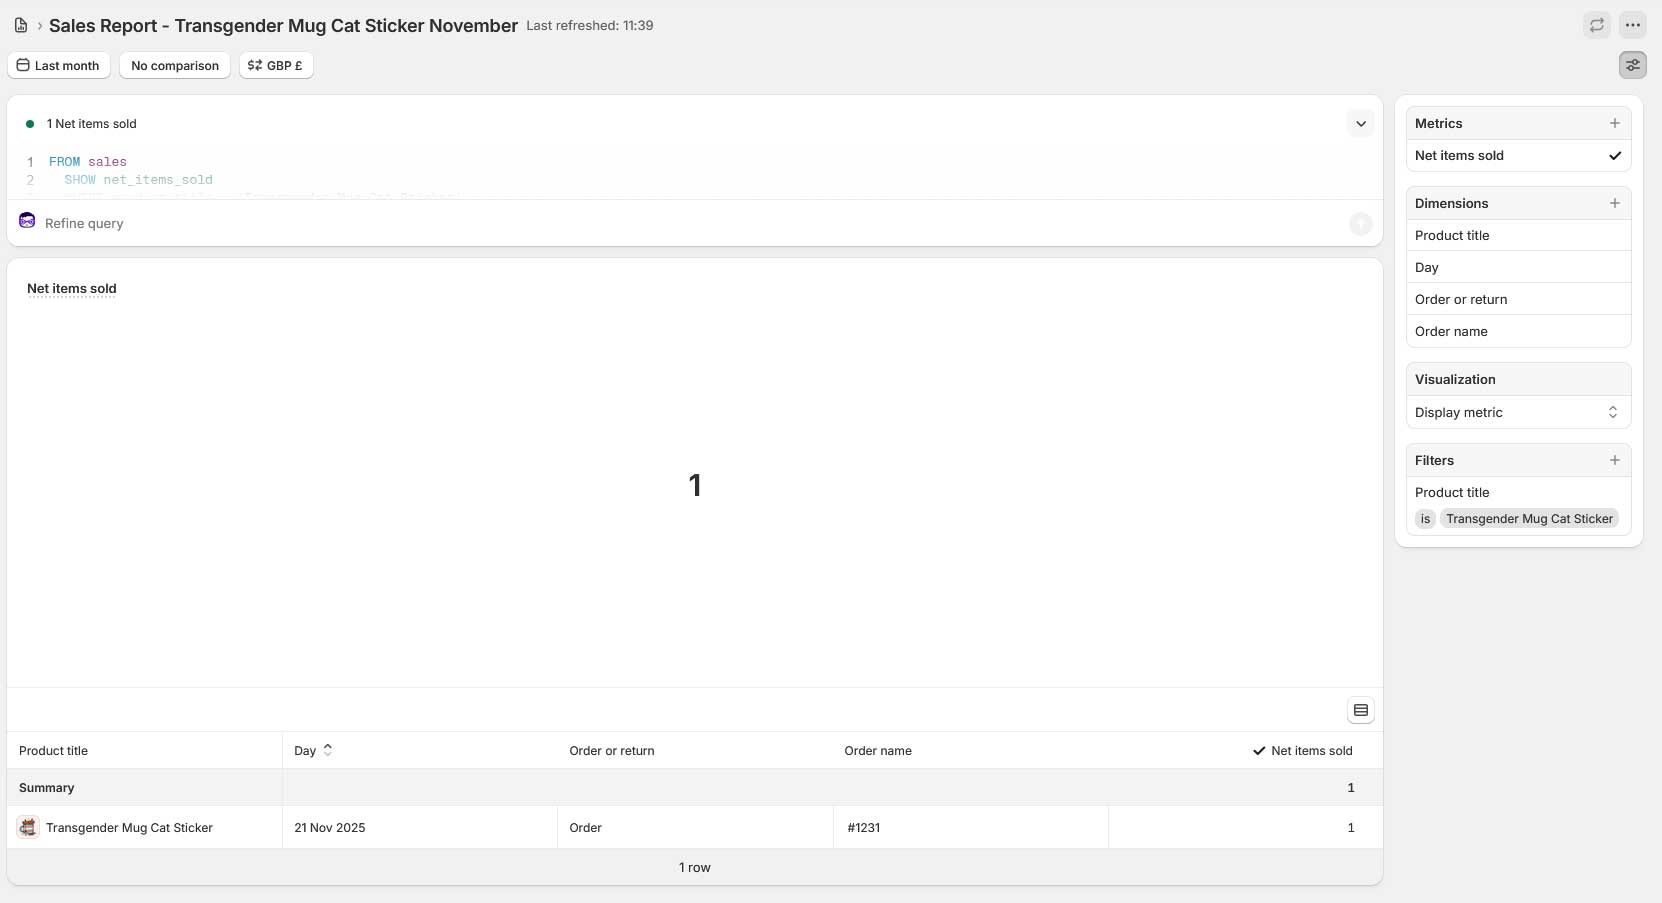
Task: Open the Last month date range picker
Action: [x=59, y=66]
